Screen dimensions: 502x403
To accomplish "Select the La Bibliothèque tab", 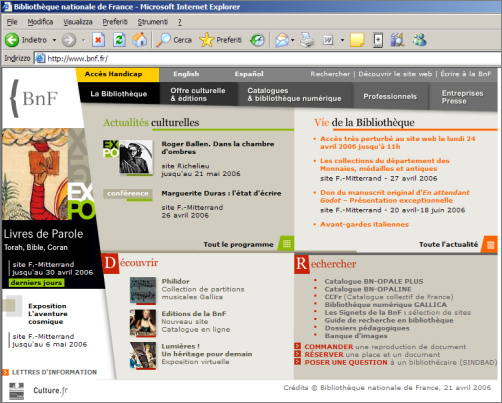I will (x=119, y=94).
